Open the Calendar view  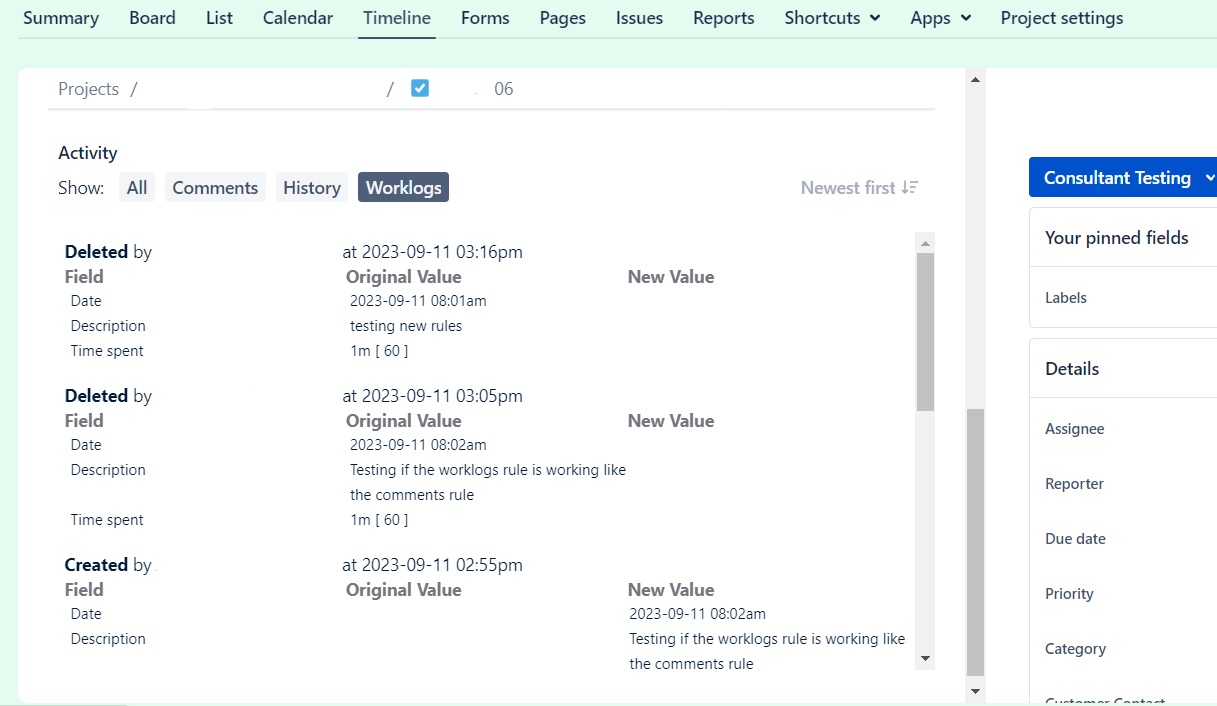(x=297, y=17)
